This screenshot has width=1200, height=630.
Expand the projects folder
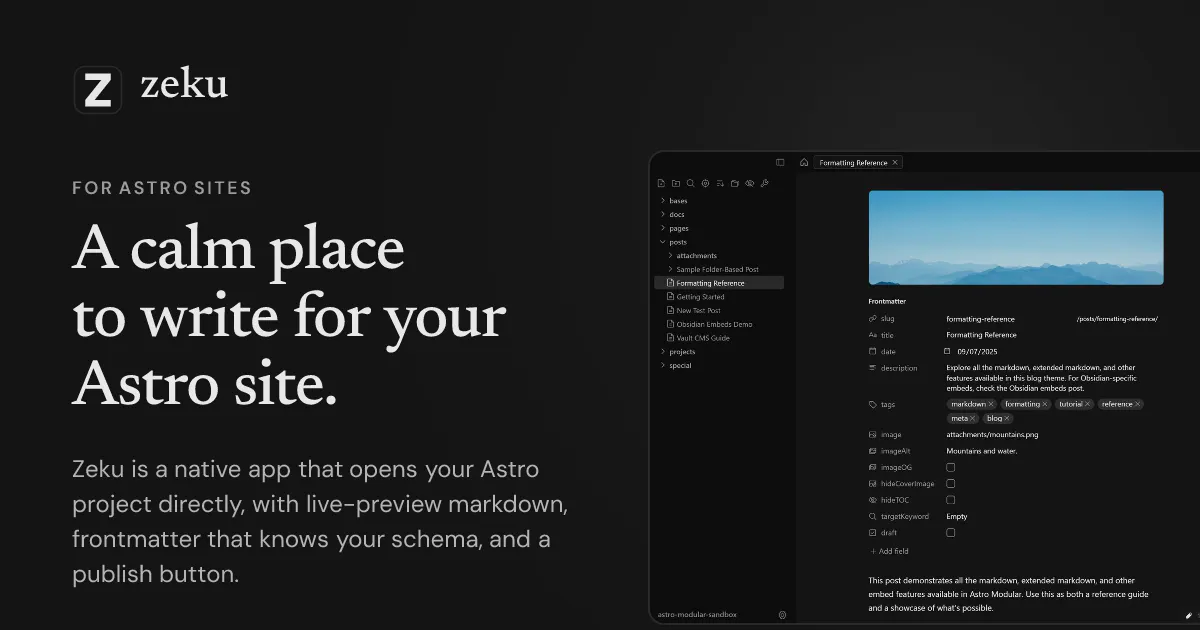[x=663, y=352]
